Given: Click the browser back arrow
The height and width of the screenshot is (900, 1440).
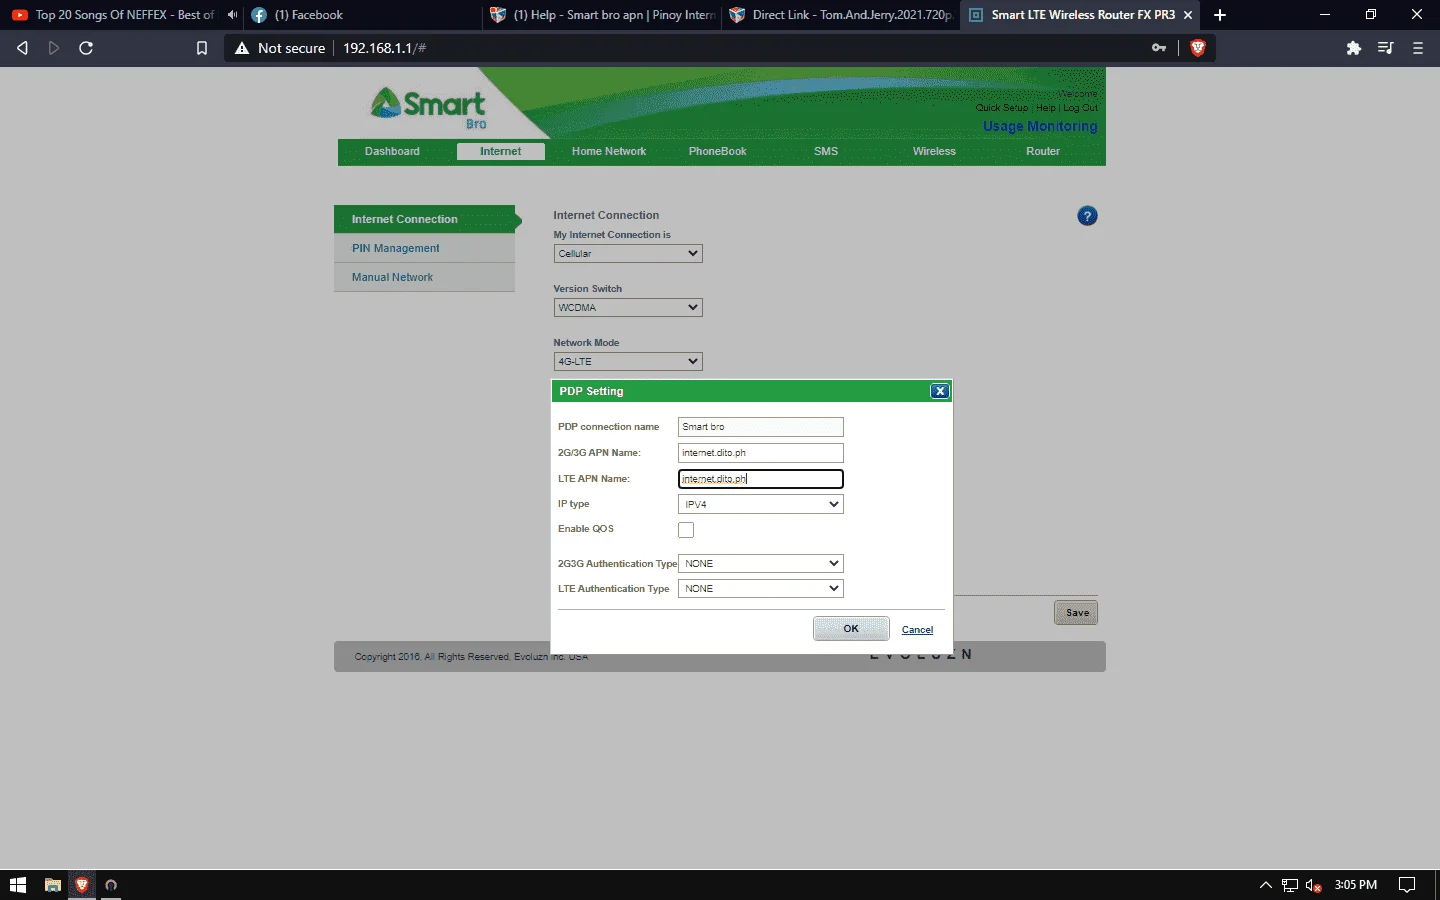Looking at the screenshot, I should 22,48.
